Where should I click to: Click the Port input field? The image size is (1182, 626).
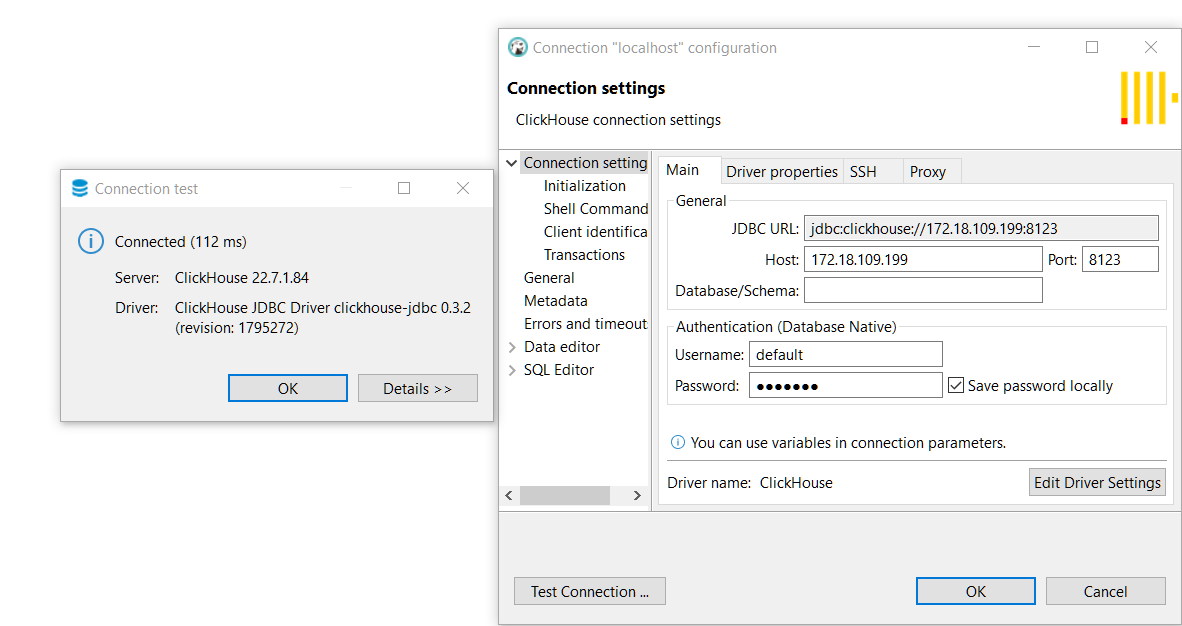[x=1120, y=259]
